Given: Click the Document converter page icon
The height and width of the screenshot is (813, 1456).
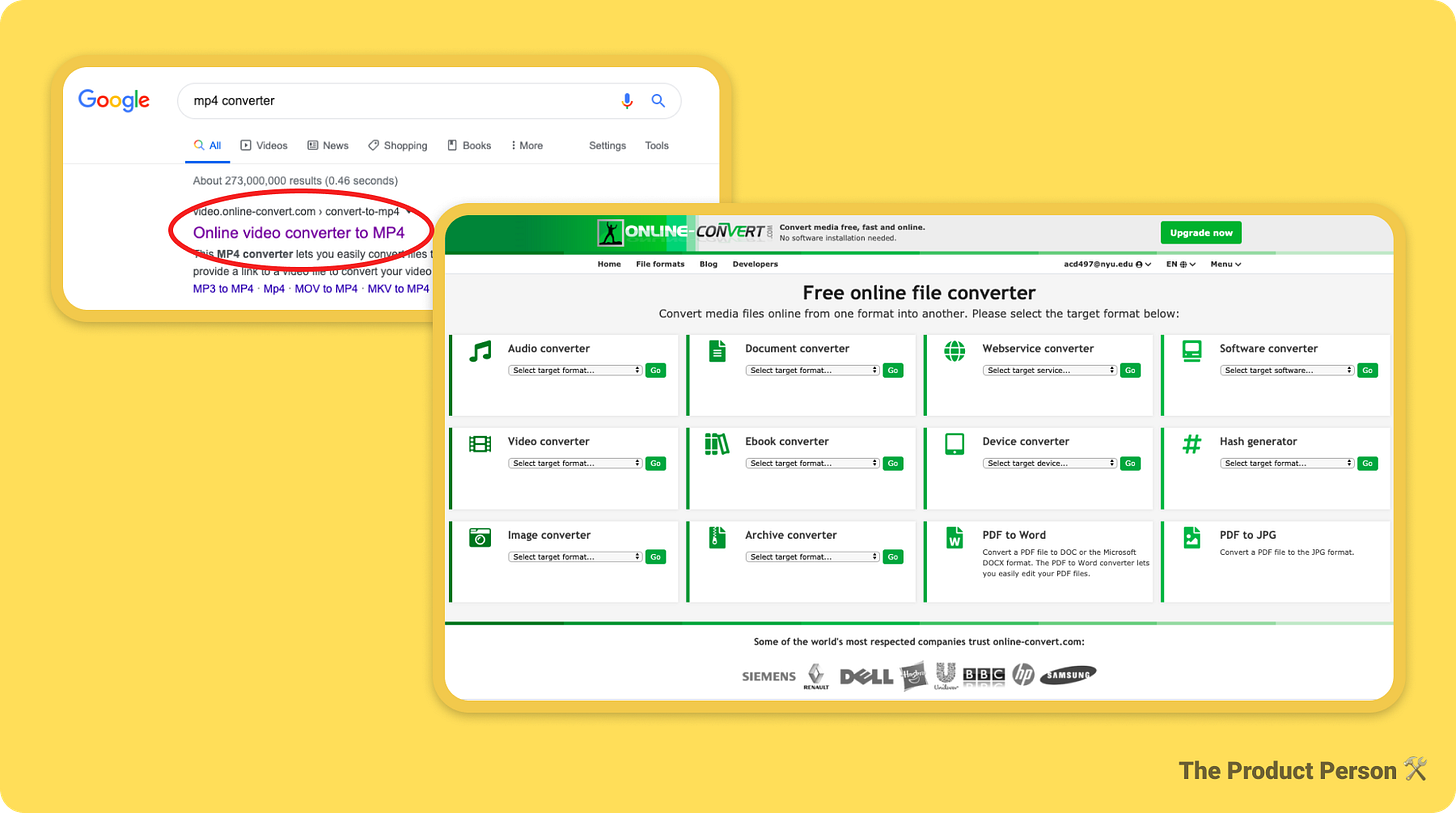Looking at the screenshot, I should (717, 351).
